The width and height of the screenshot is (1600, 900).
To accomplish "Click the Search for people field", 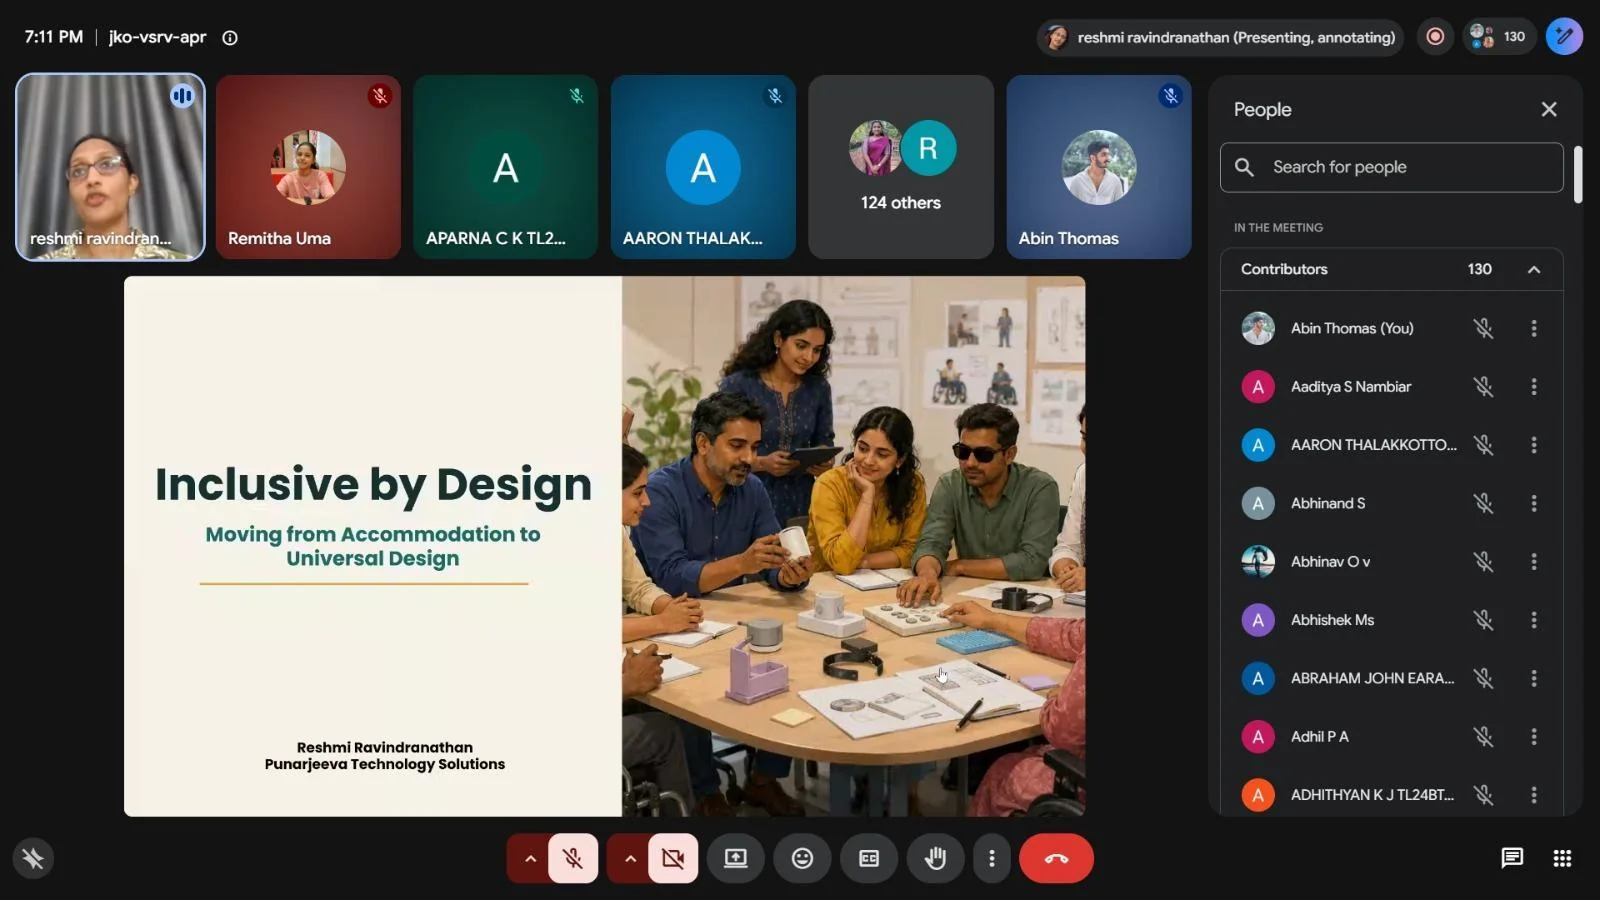I will [1391, 167].
